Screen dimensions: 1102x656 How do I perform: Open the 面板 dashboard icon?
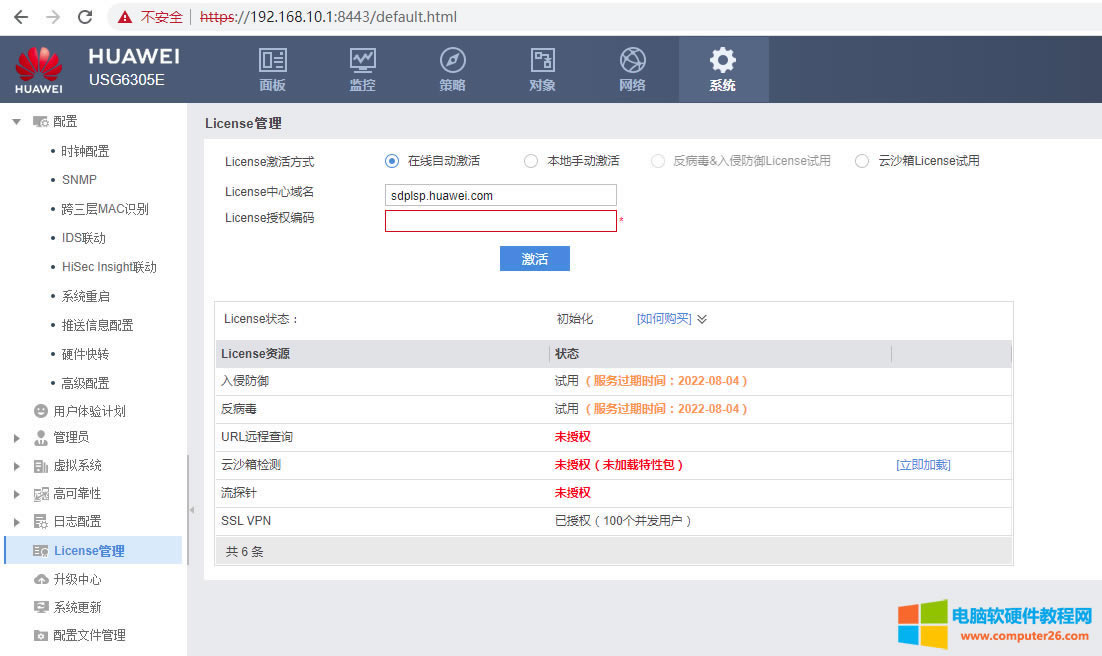[272, 60]
